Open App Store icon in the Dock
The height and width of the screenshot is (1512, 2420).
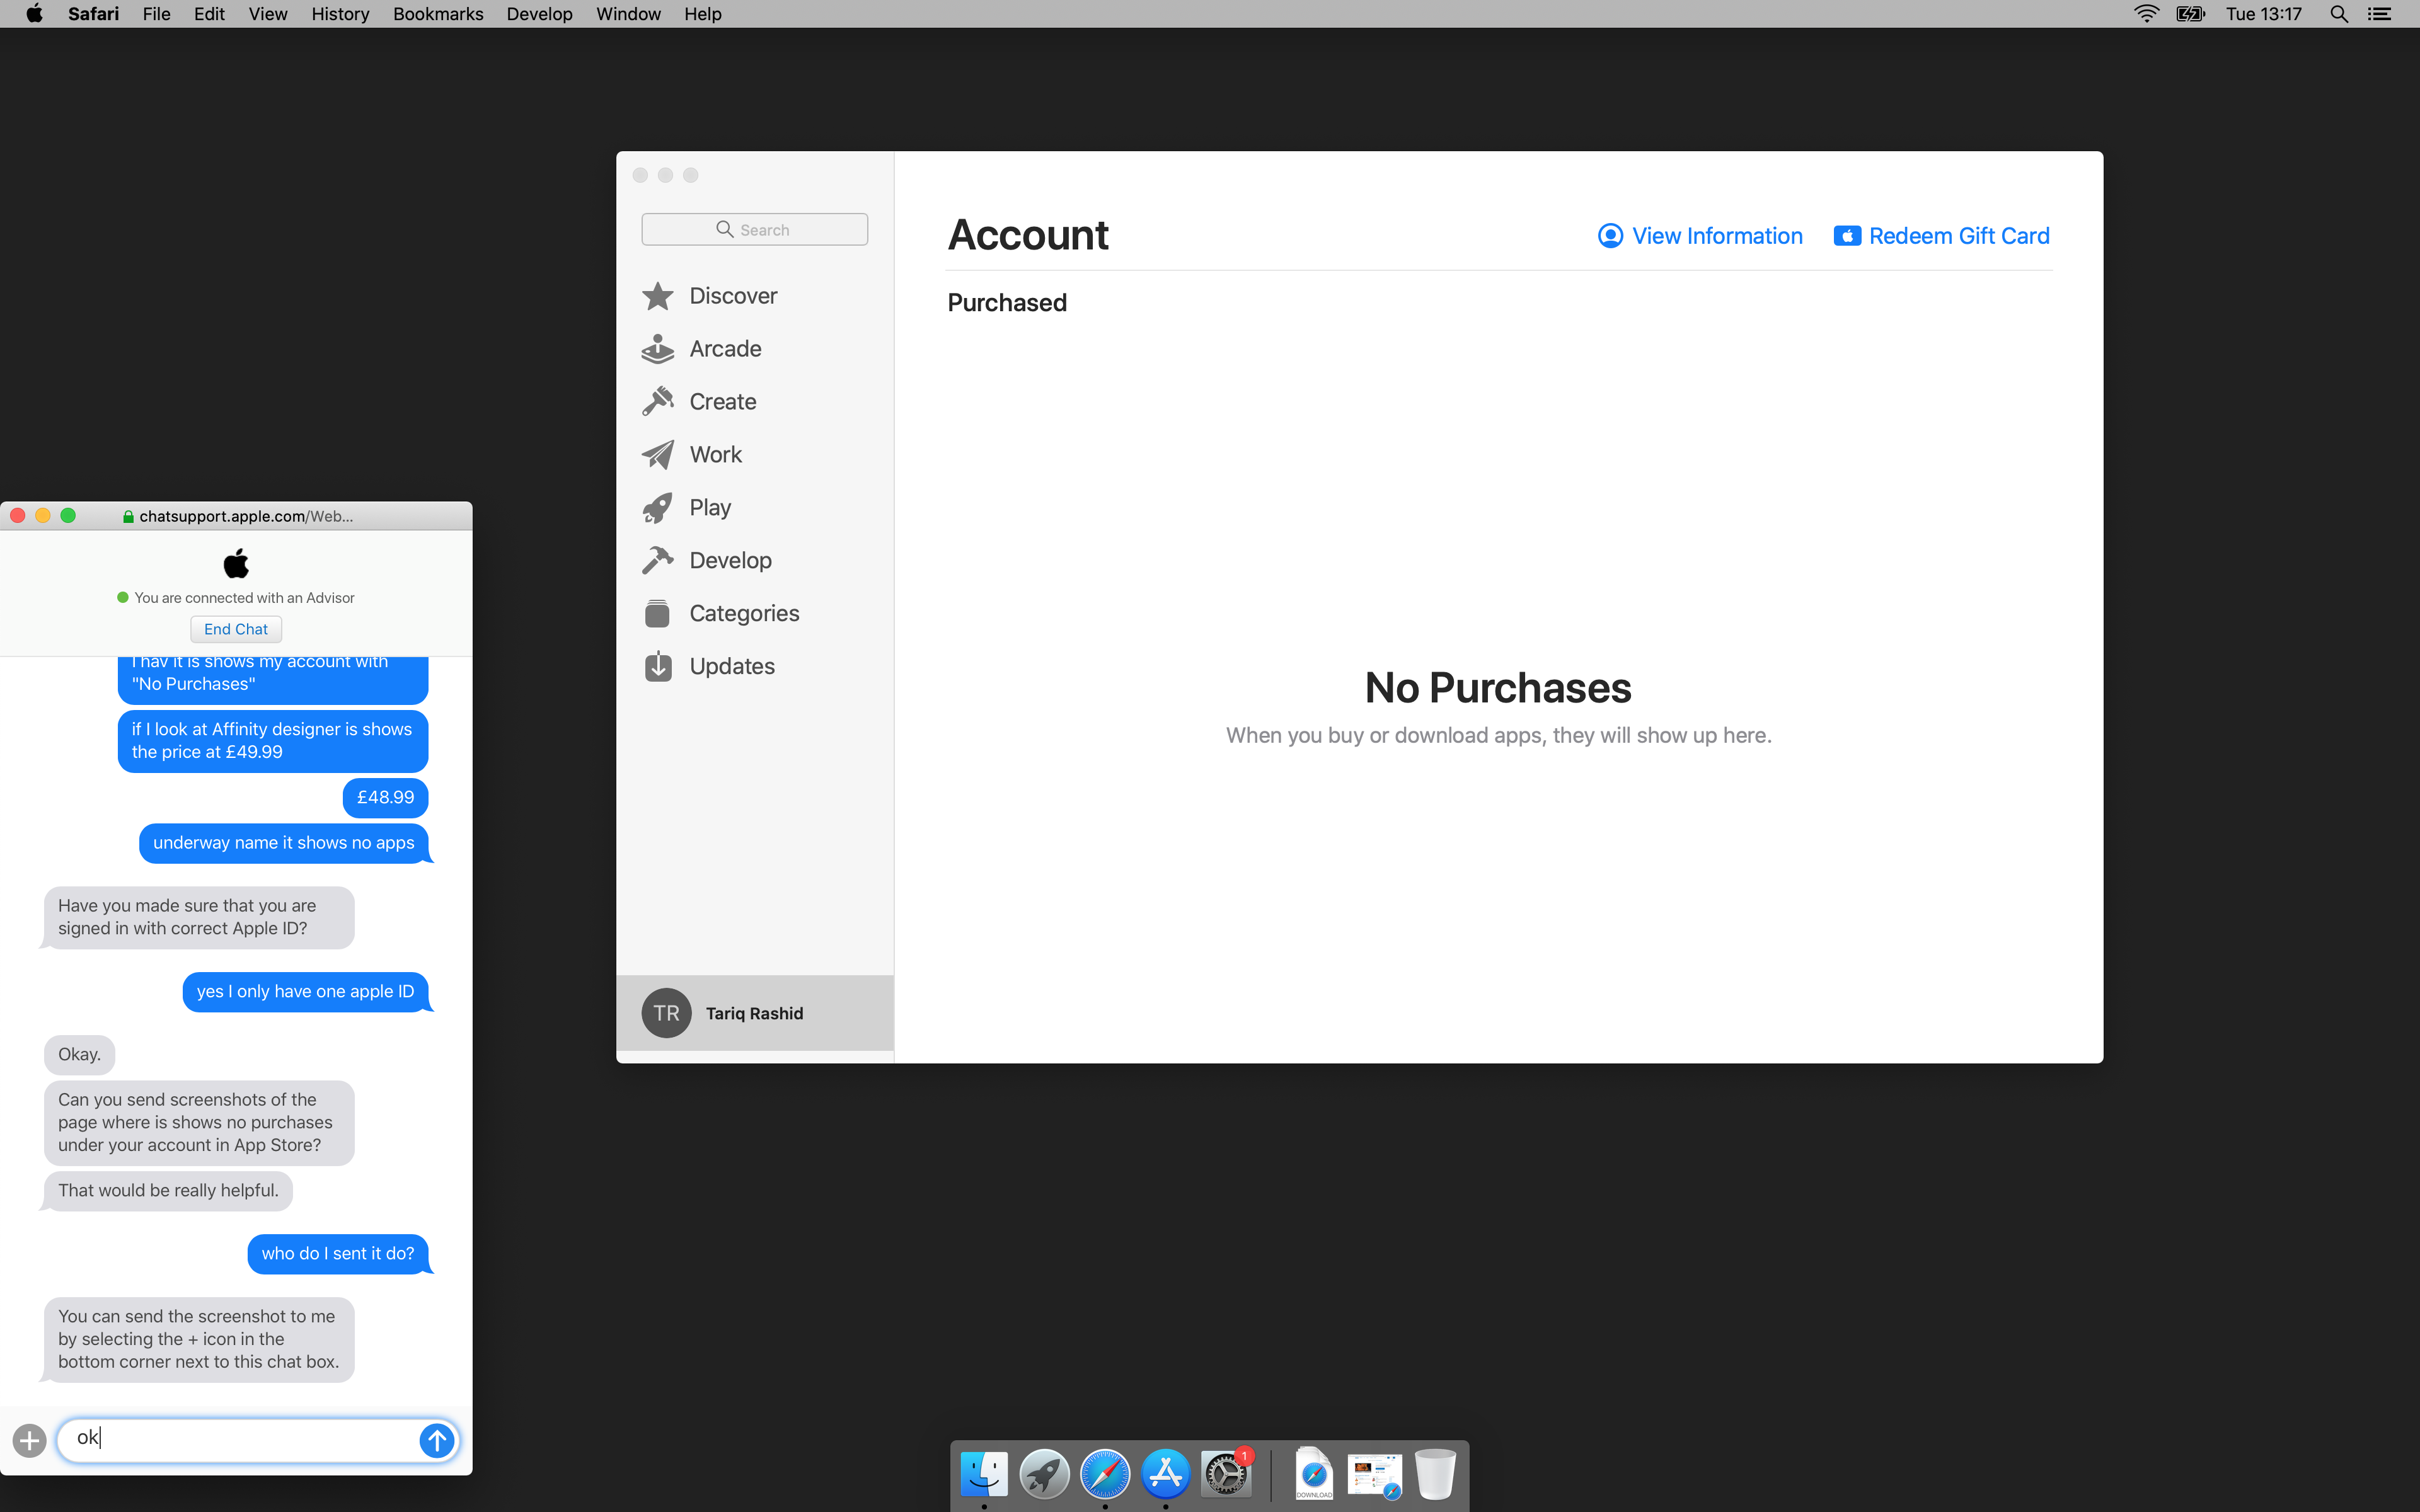pyautogui.click(x=1165, y=1474)
